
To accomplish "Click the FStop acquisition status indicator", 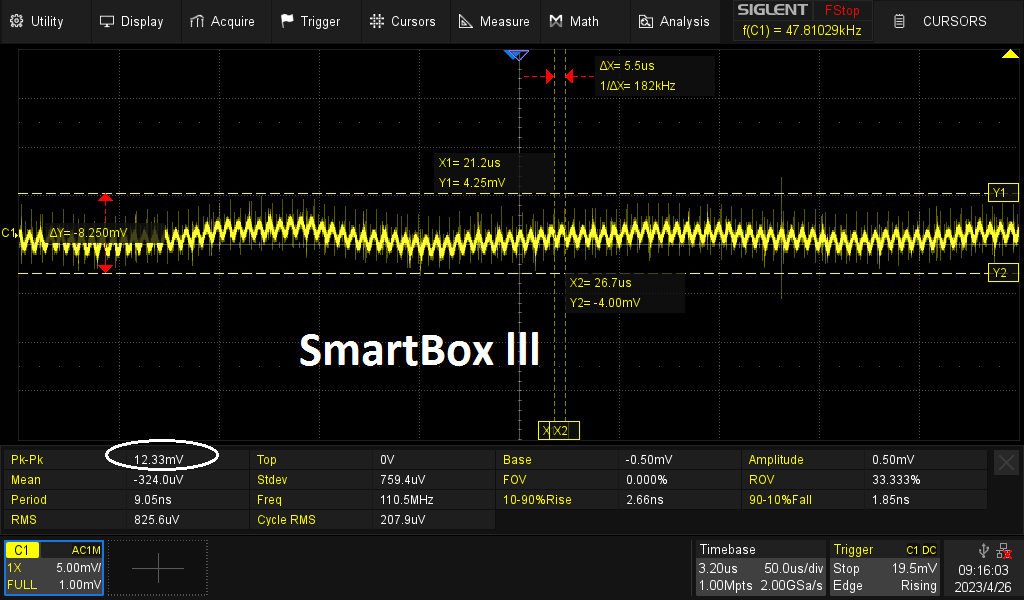I will pyautogui.click(x=842, y=10).
